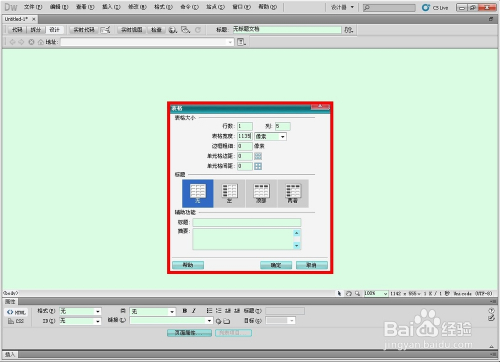Open the 编辑 (Edit) menu
The width and height of the screenshot is (500, 362).
59,7
